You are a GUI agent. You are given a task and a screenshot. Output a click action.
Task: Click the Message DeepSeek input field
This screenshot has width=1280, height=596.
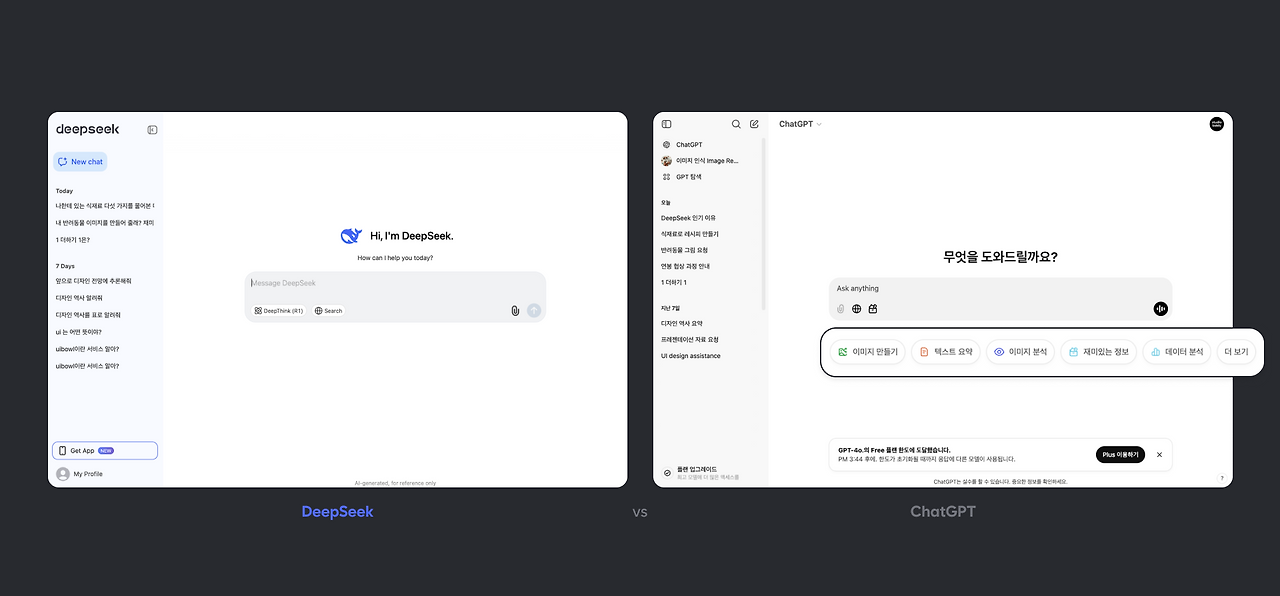pos(395,284)
